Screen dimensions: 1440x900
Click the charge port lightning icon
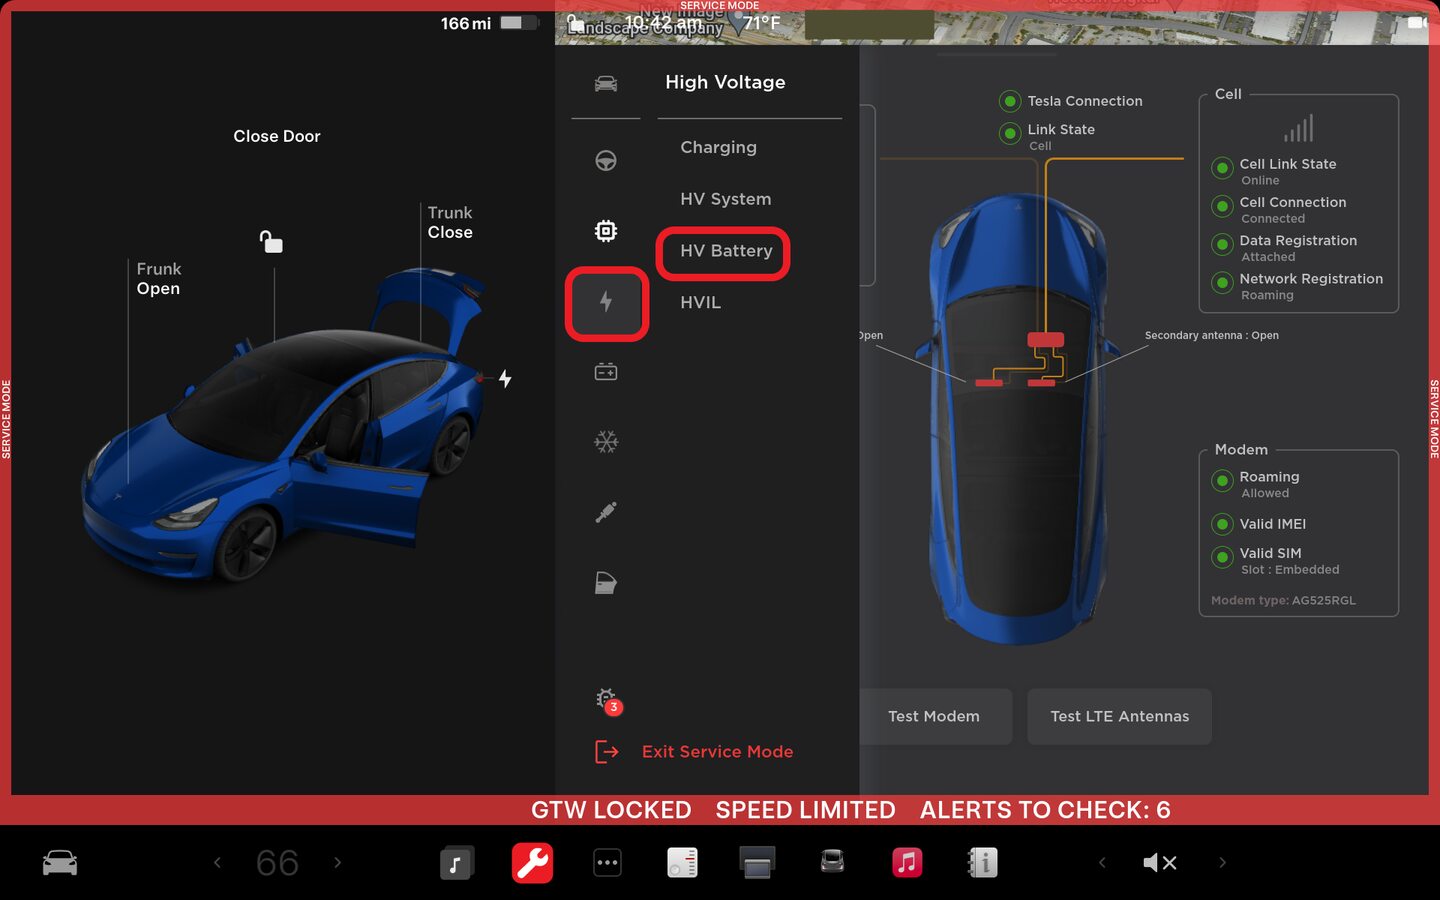click(x=505, y=379)
